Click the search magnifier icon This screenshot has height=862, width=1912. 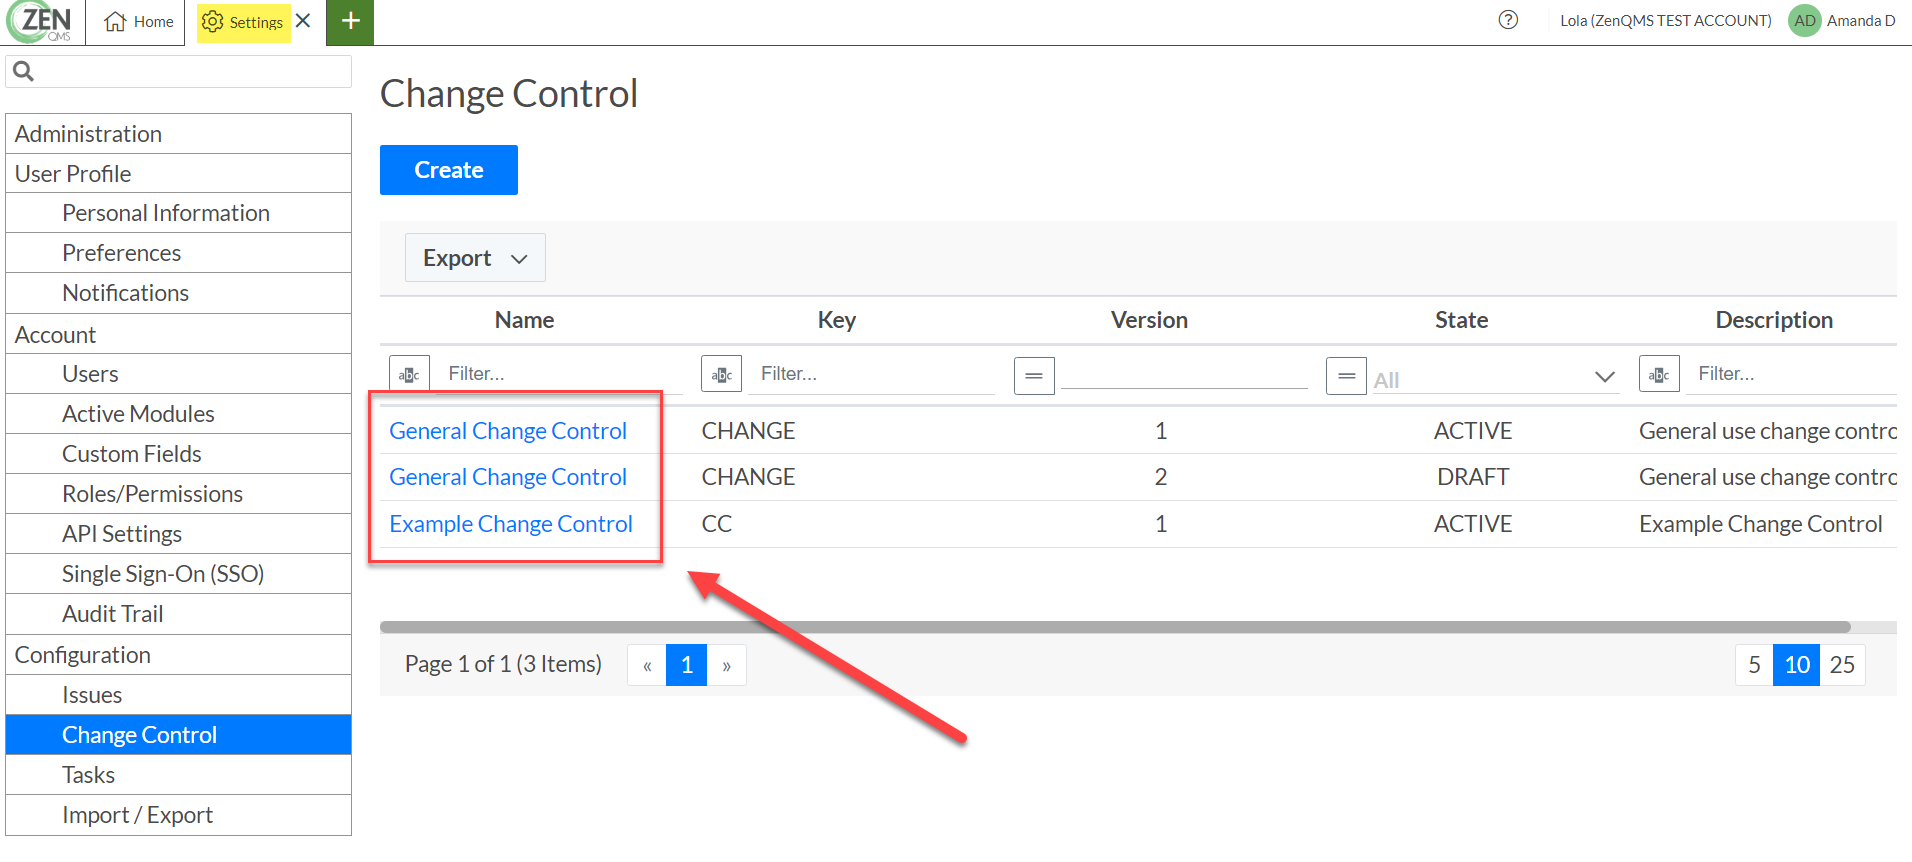(x=24, y=71)
